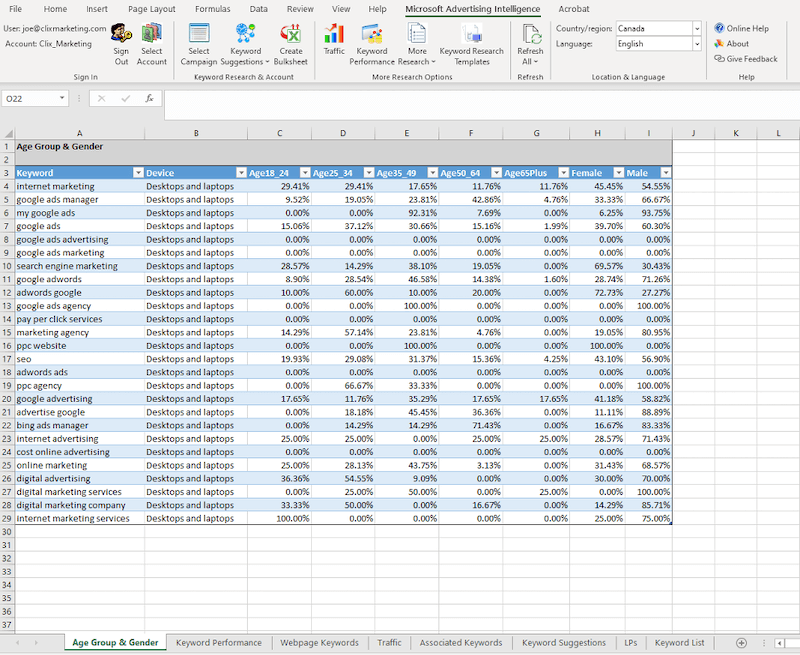This screenshot has width=800, height=655.
Task: Click into the formula bar input
Action: pos(482,105)
